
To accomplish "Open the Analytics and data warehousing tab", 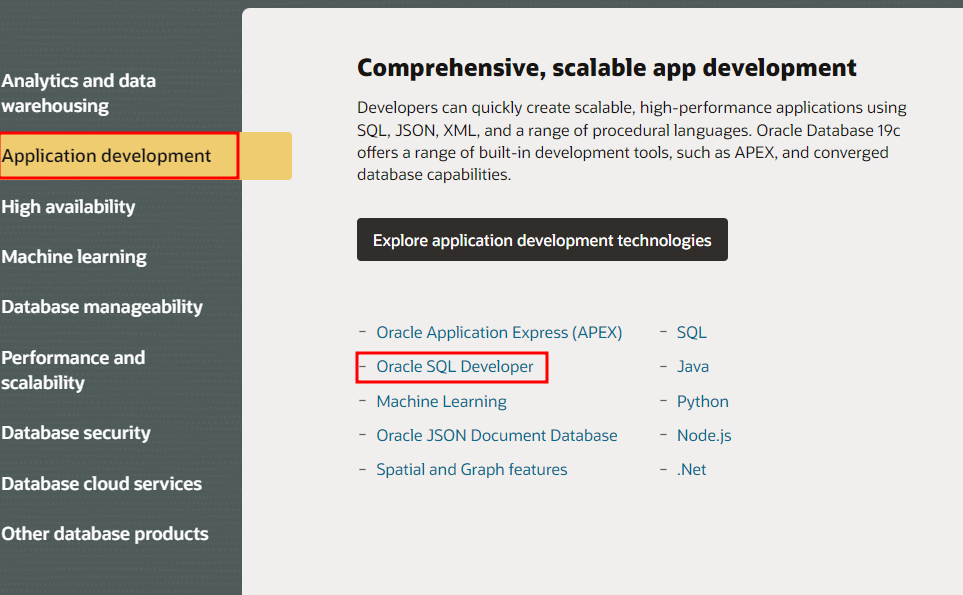I will coord(79,93).
